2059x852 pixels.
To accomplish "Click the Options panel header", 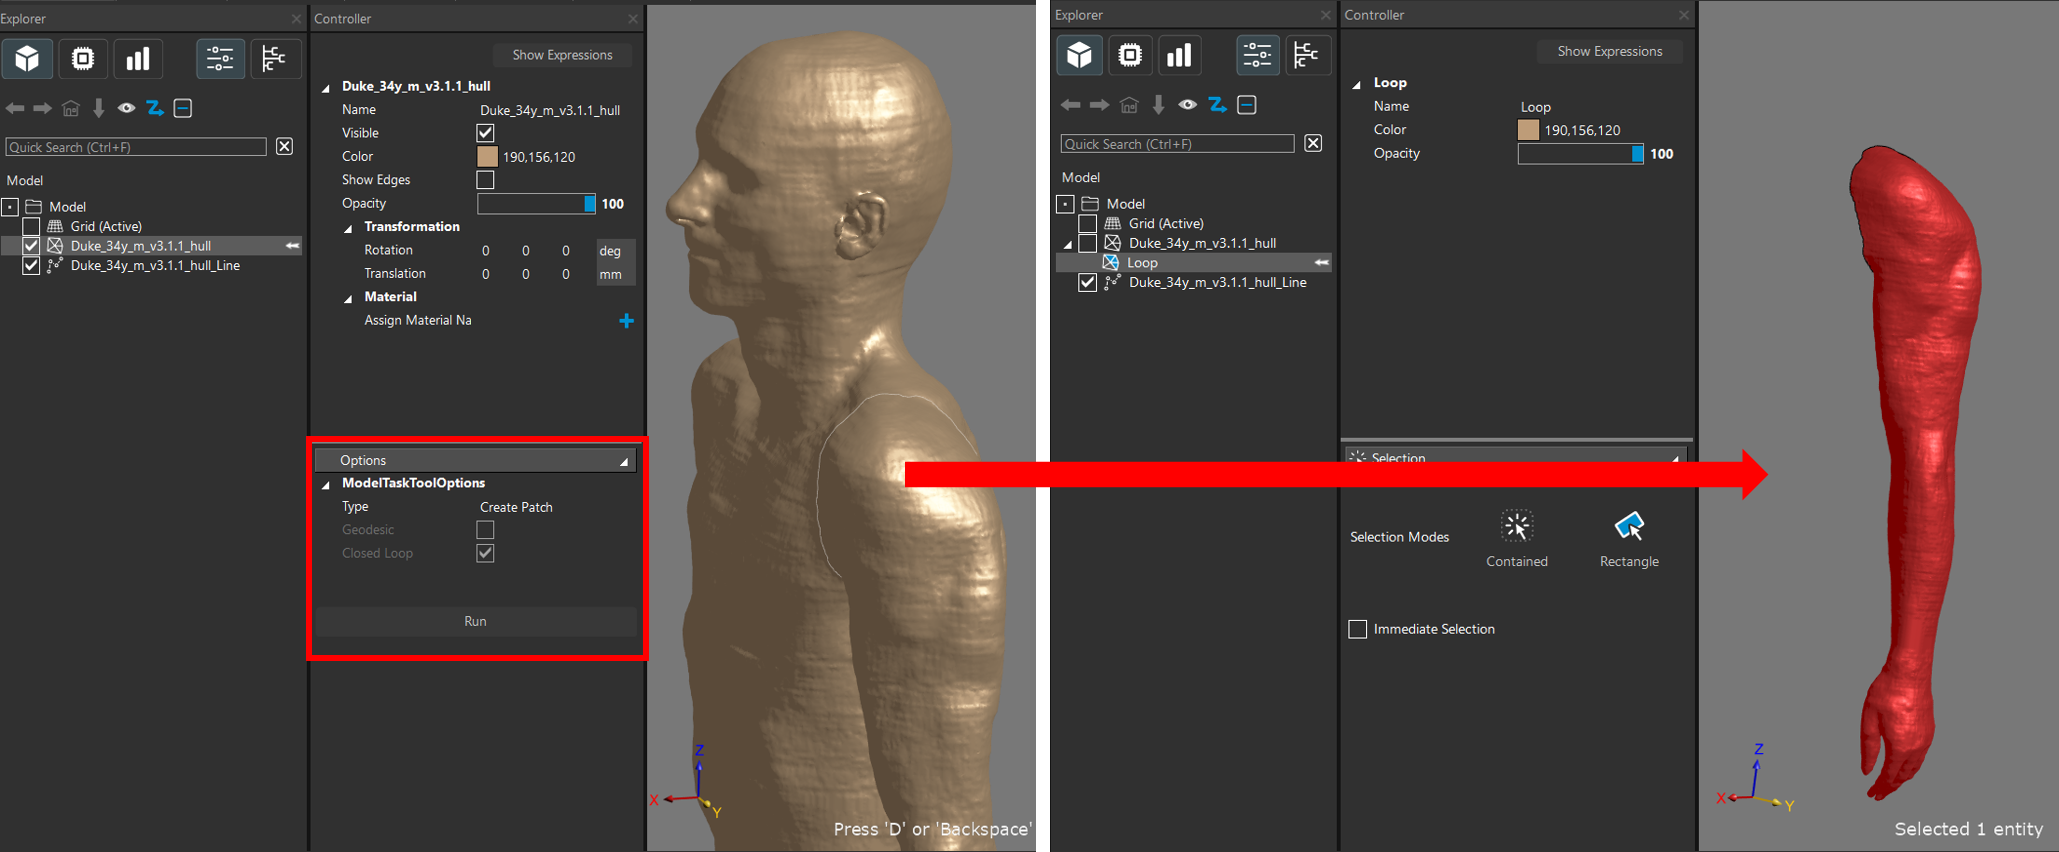I will pos(475,460).
